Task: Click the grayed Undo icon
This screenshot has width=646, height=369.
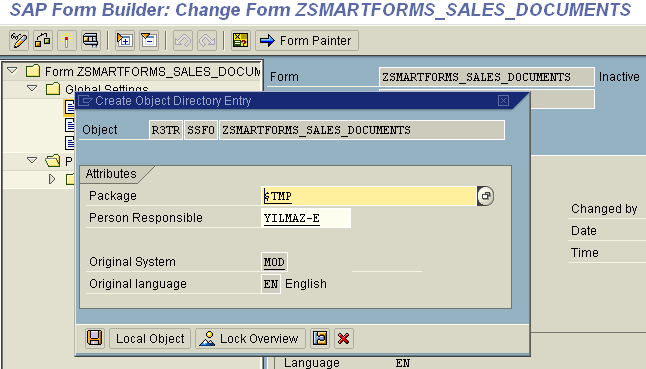Action: [183, 41]
